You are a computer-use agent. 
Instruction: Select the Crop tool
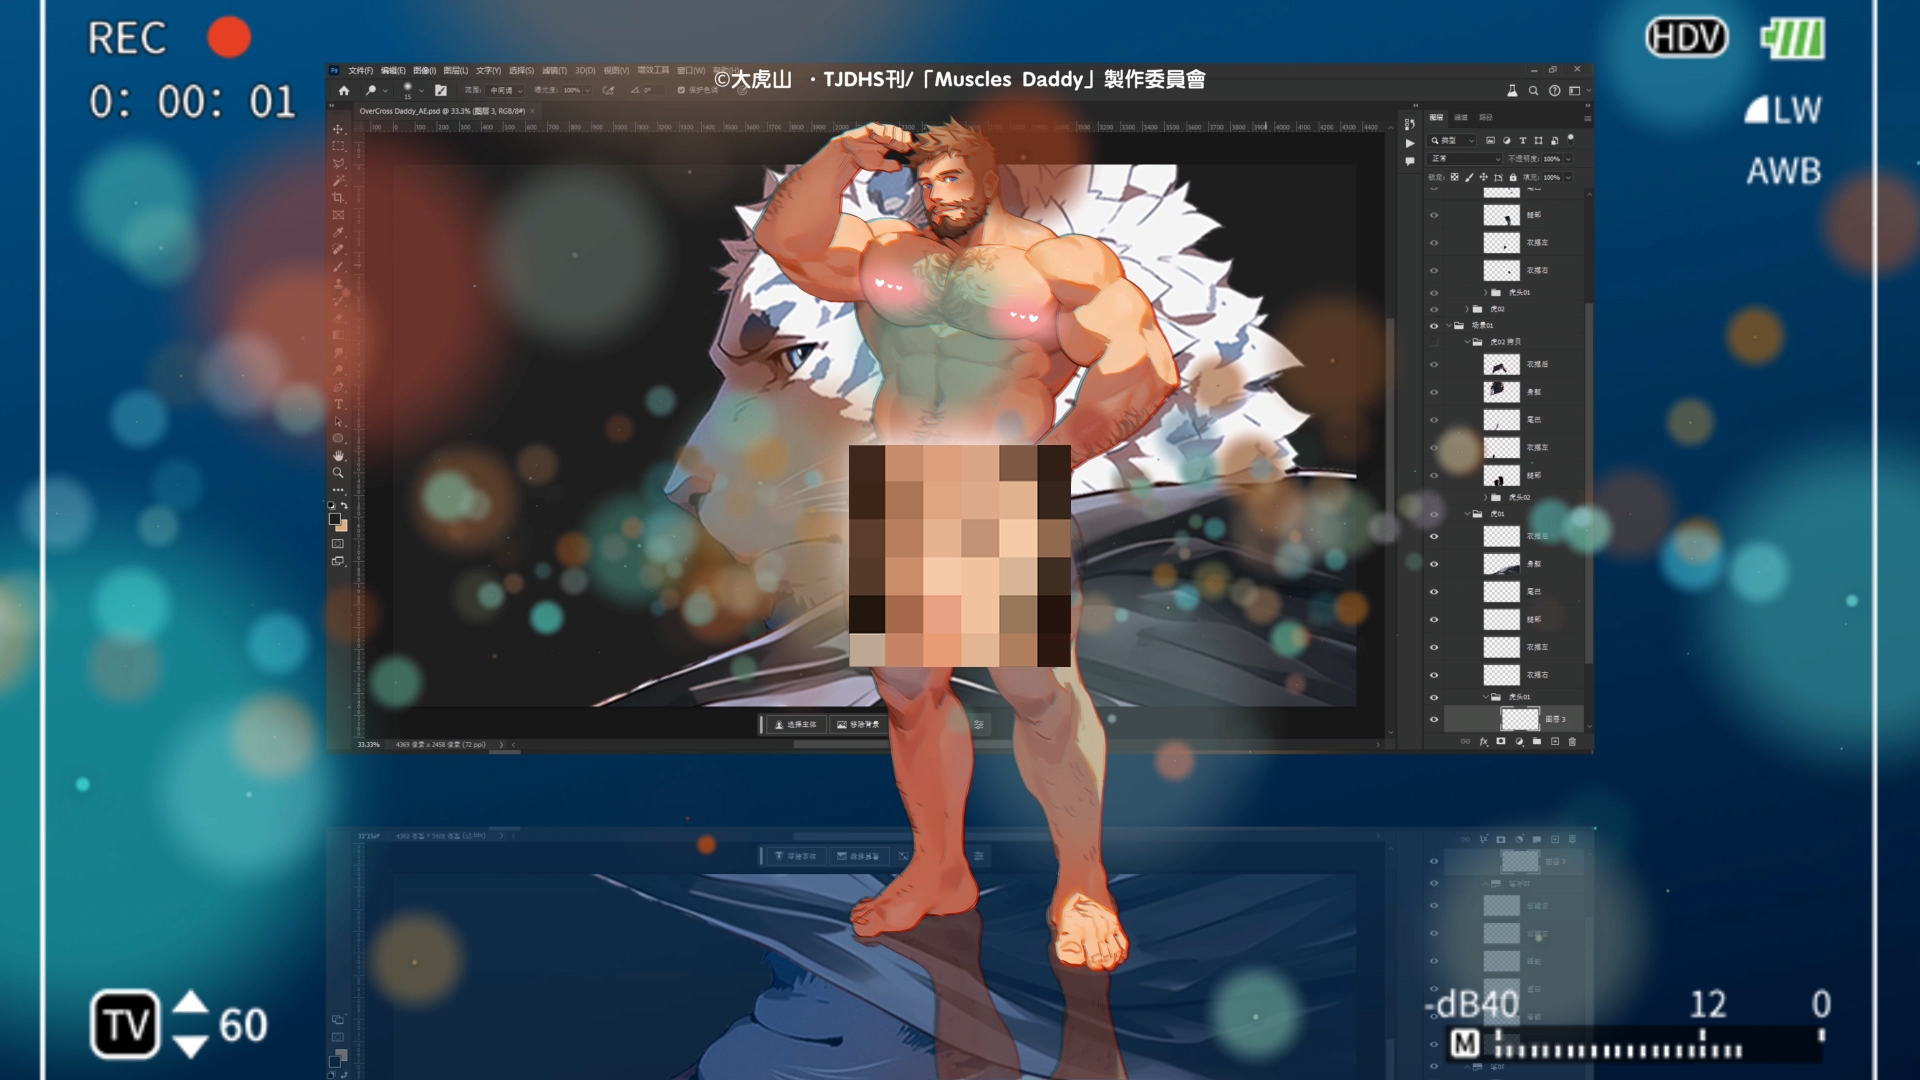click(338, 198)
